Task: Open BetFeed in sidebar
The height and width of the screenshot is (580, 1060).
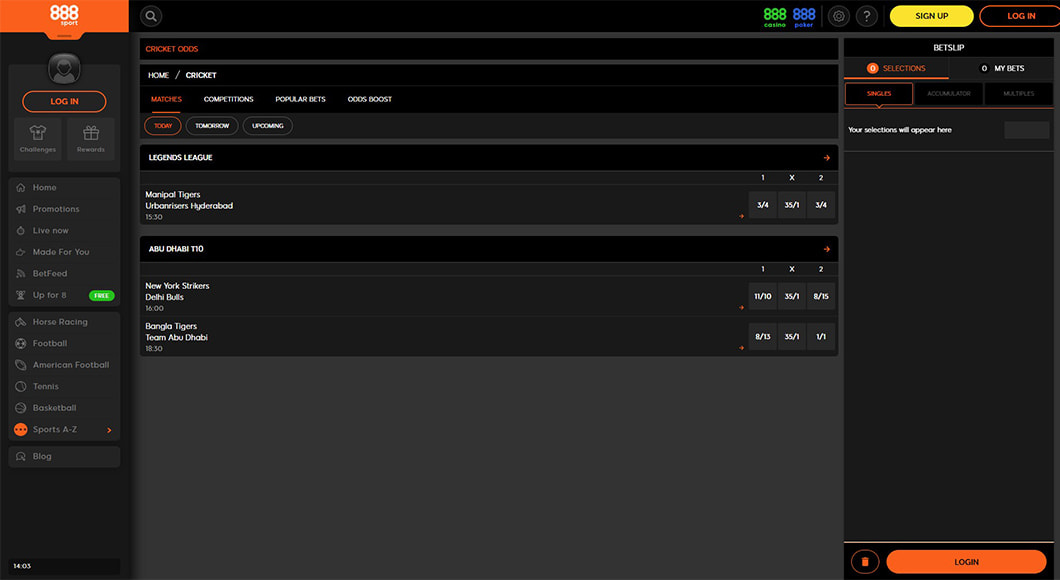Action: [64, 274]
